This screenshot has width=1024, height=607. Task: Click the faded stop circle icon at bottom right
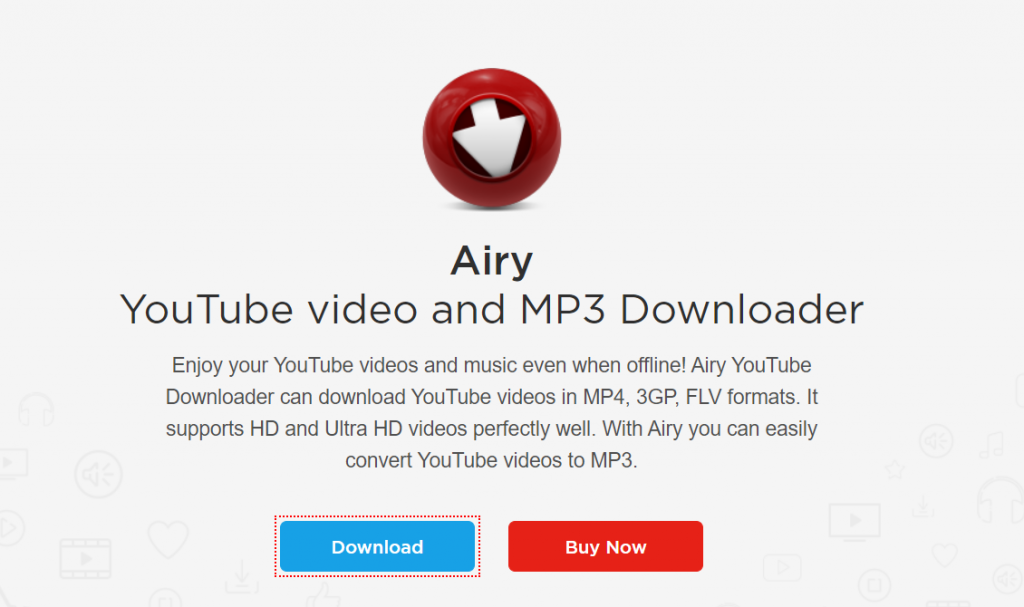874,584
